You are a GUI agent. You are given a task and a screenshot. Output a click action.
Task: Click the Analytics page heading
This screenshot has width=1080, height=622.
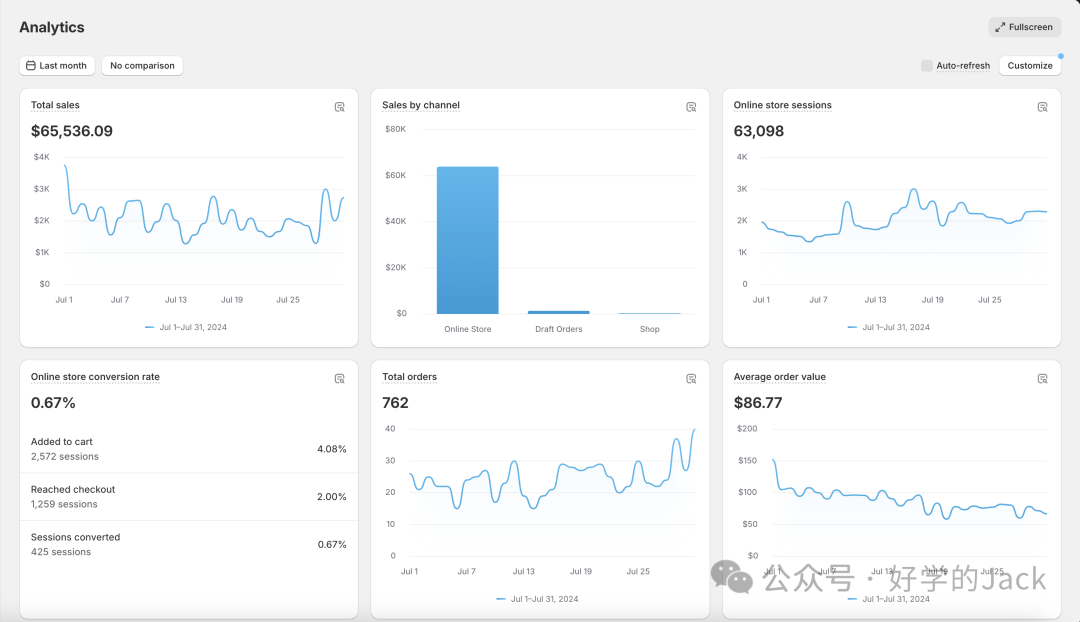(52, 28)
